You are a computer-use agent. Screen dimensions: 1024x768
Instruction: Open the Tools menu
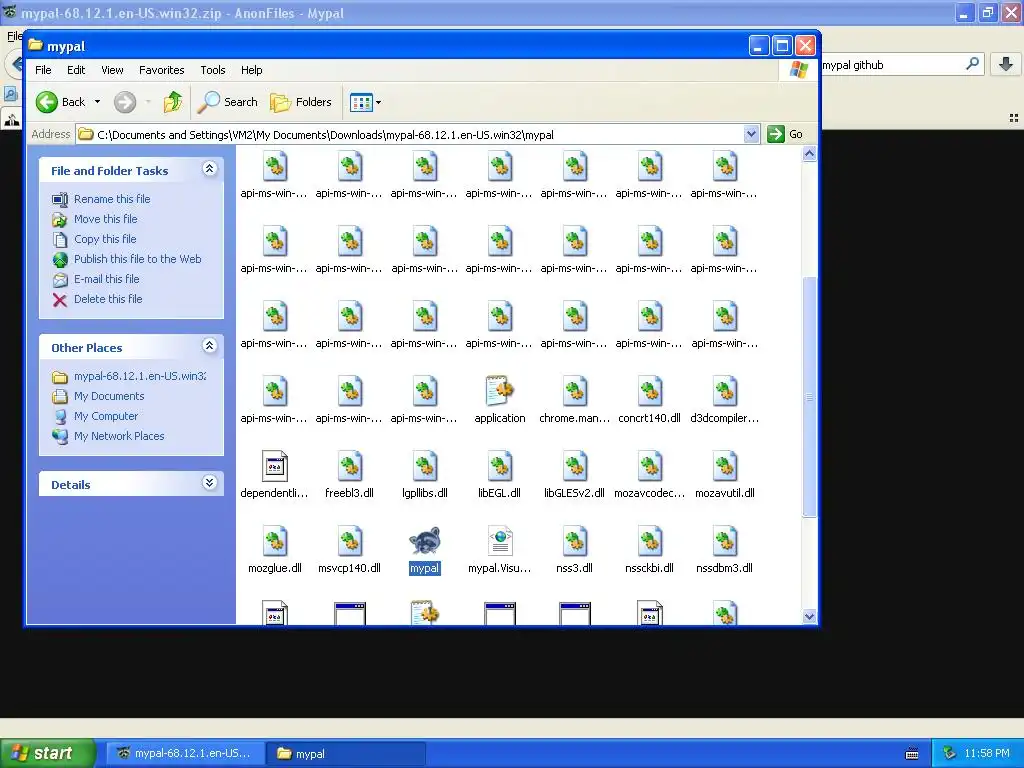coord(212,70)
